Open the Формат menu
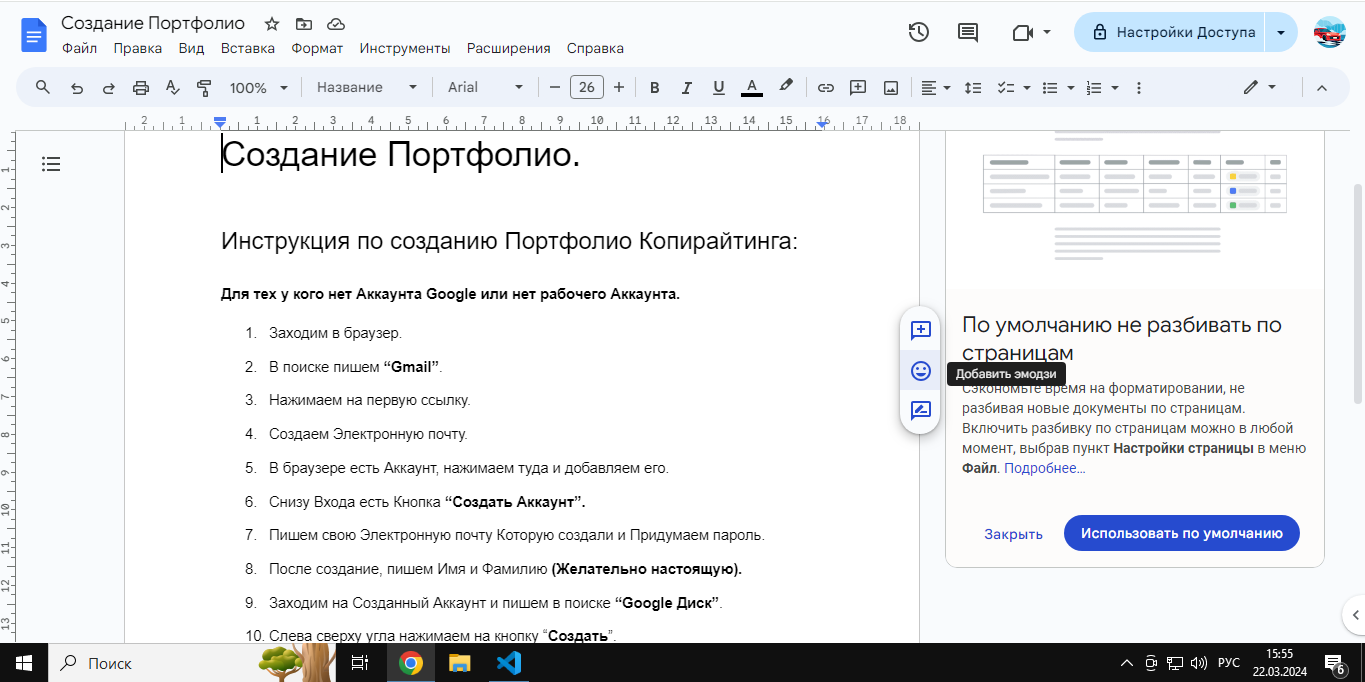Image resolution: width=1365 pixels, height=682 pixels. (x=317, y=48)
